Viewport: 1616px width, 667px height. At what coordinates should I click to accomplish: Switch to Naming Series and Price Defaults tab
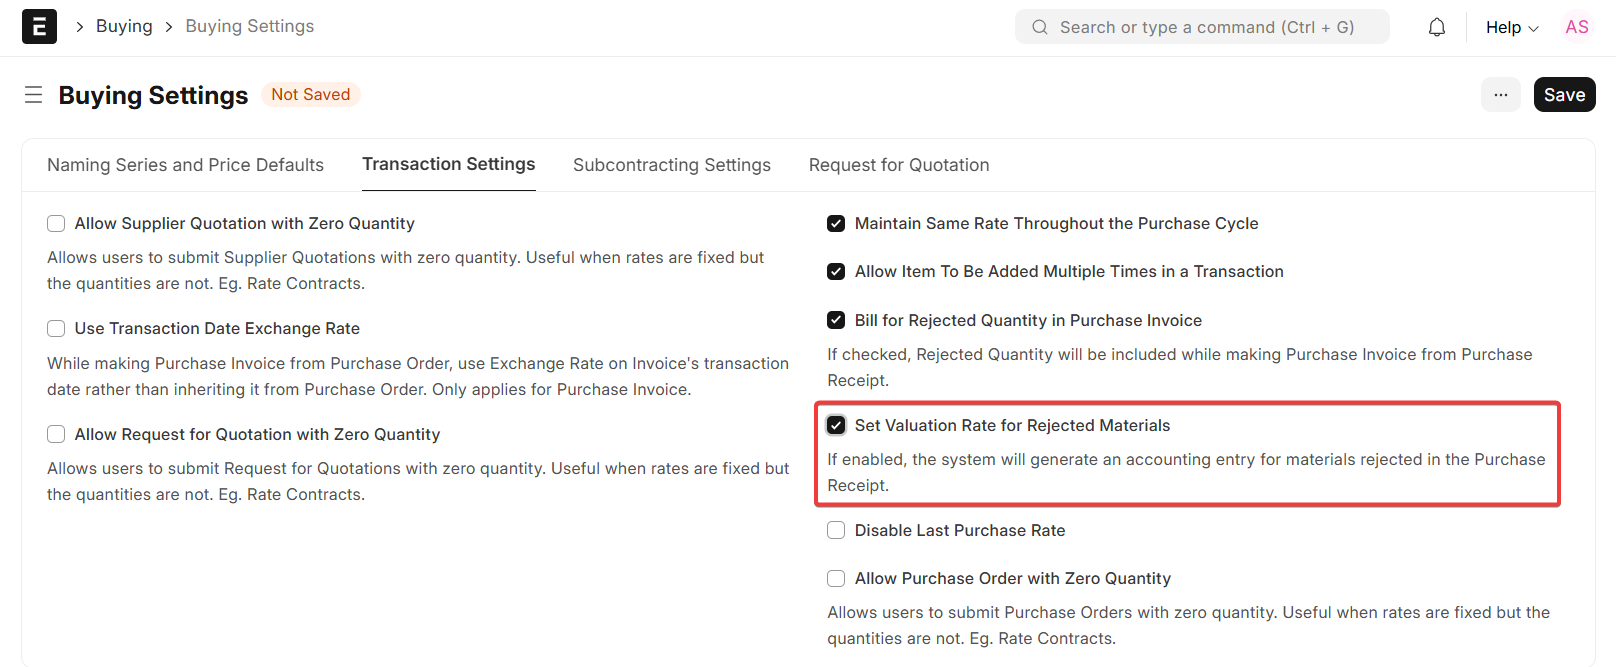(x=185, y=165)
